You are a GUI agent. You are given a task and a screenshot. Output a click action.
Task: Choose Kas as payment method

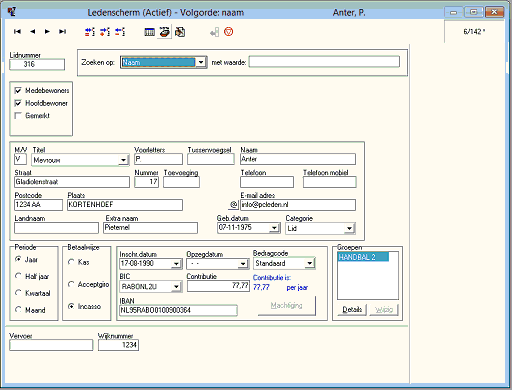pos(71,262)
